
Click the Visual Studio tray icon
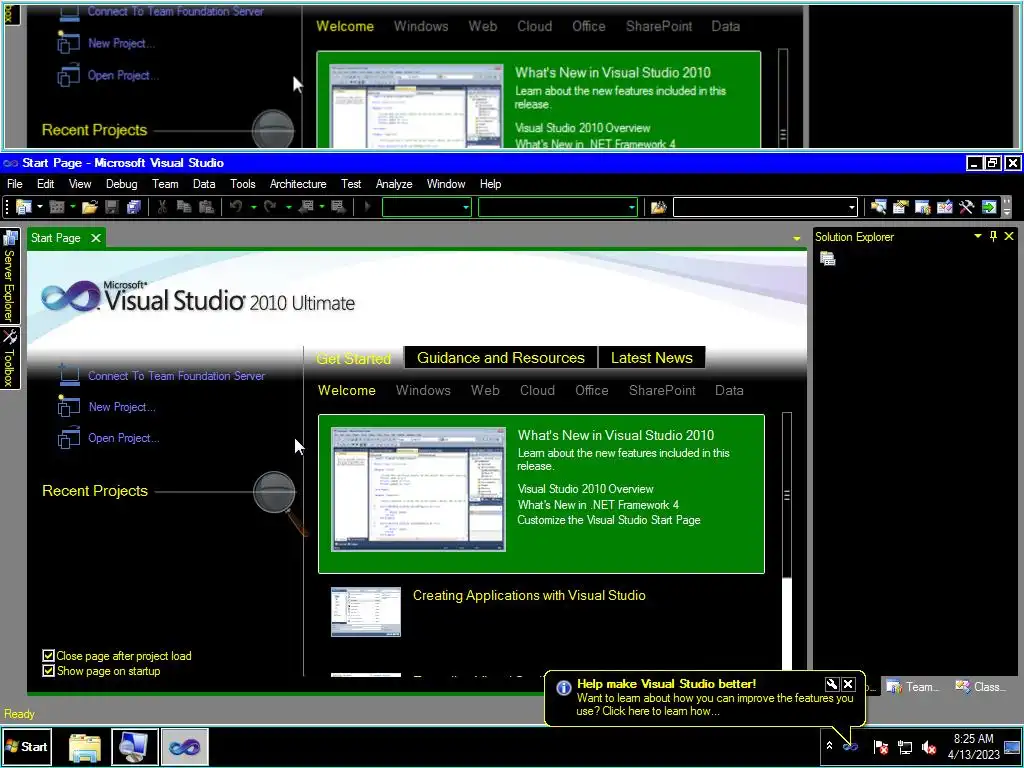(850, 746)
